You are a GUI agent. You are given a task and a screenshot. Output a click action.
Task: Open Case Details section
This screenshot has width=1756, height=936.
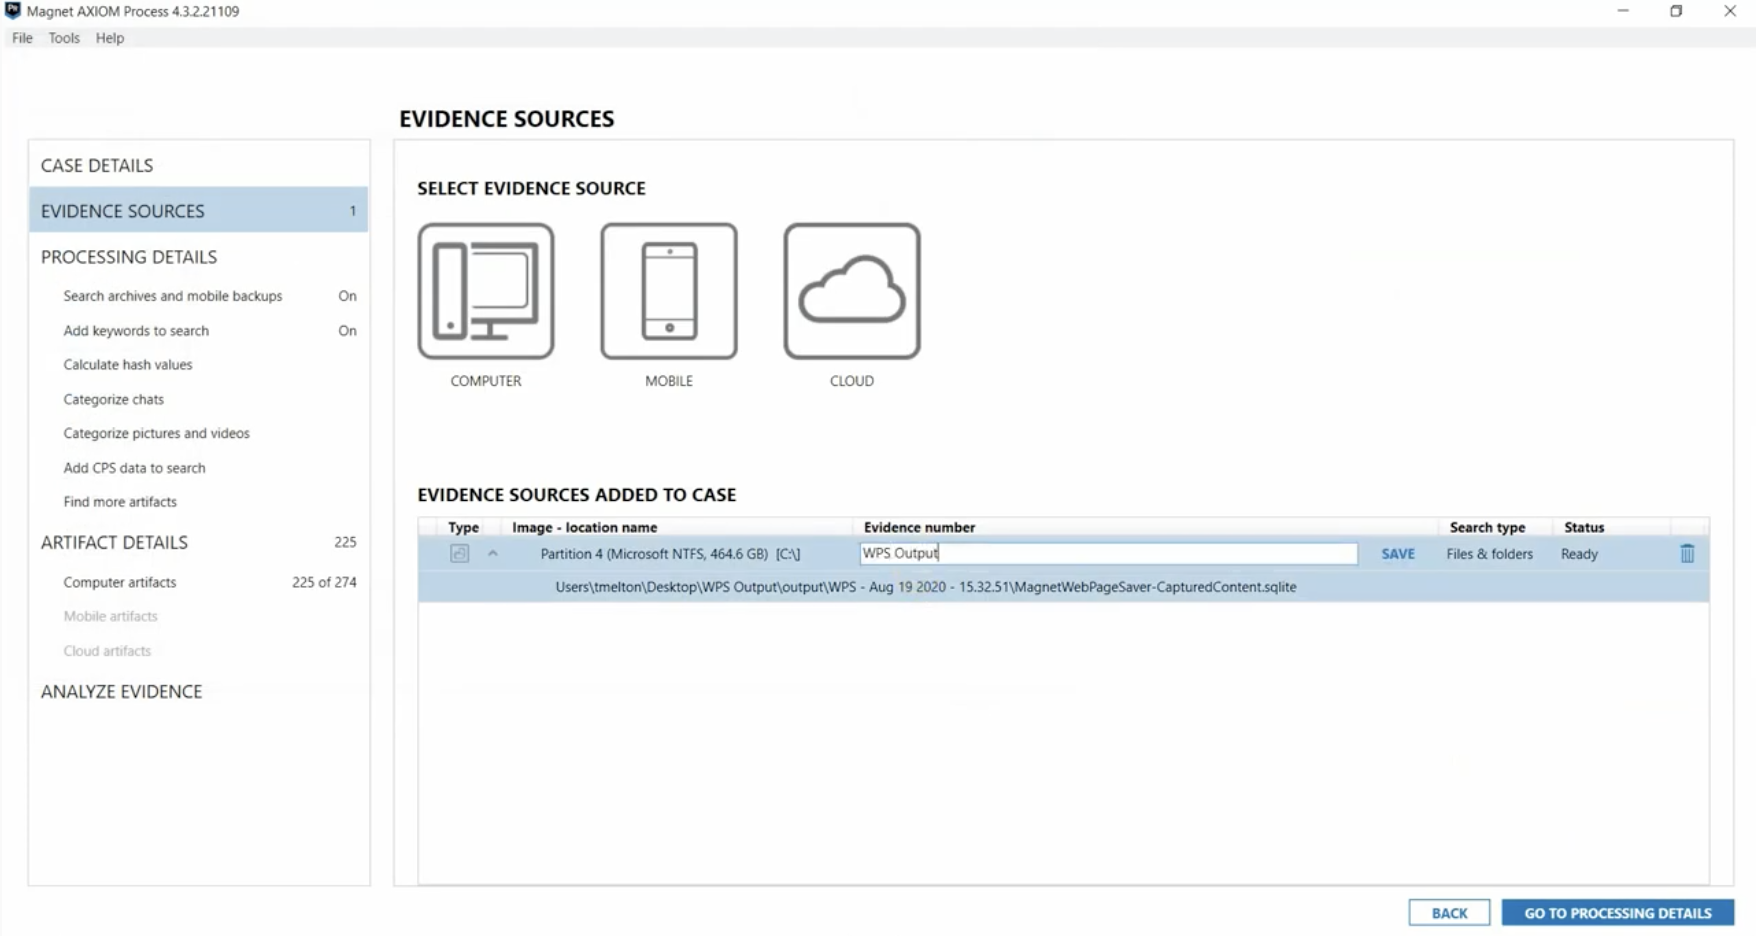coord(96,165)
